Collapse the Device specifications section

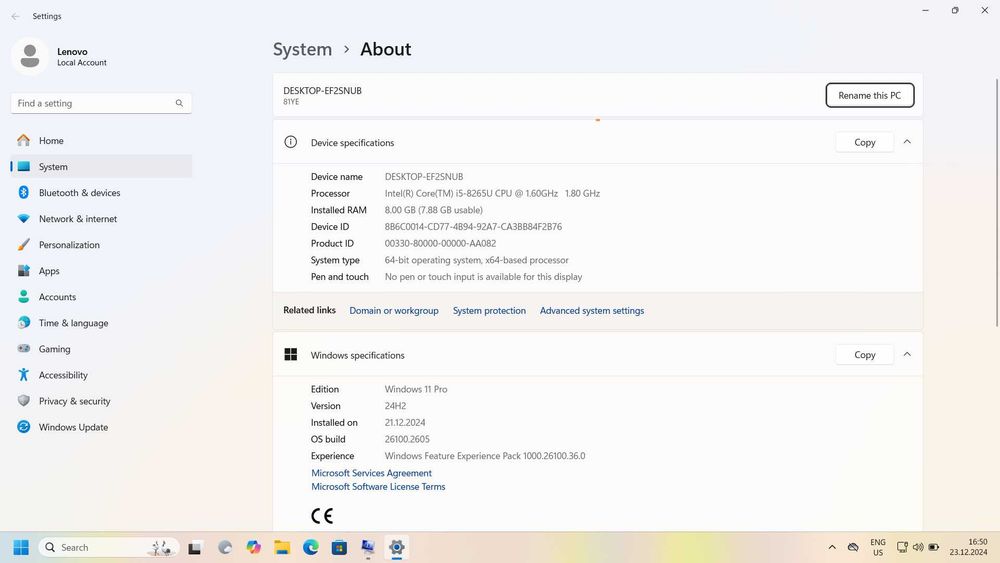coord(907,142)
